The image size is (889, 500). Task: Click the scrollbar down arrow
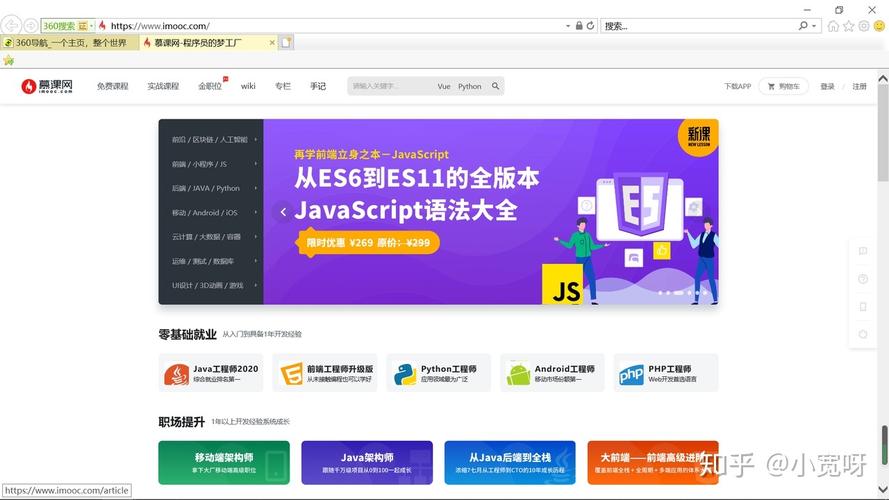tap(883, 489)
